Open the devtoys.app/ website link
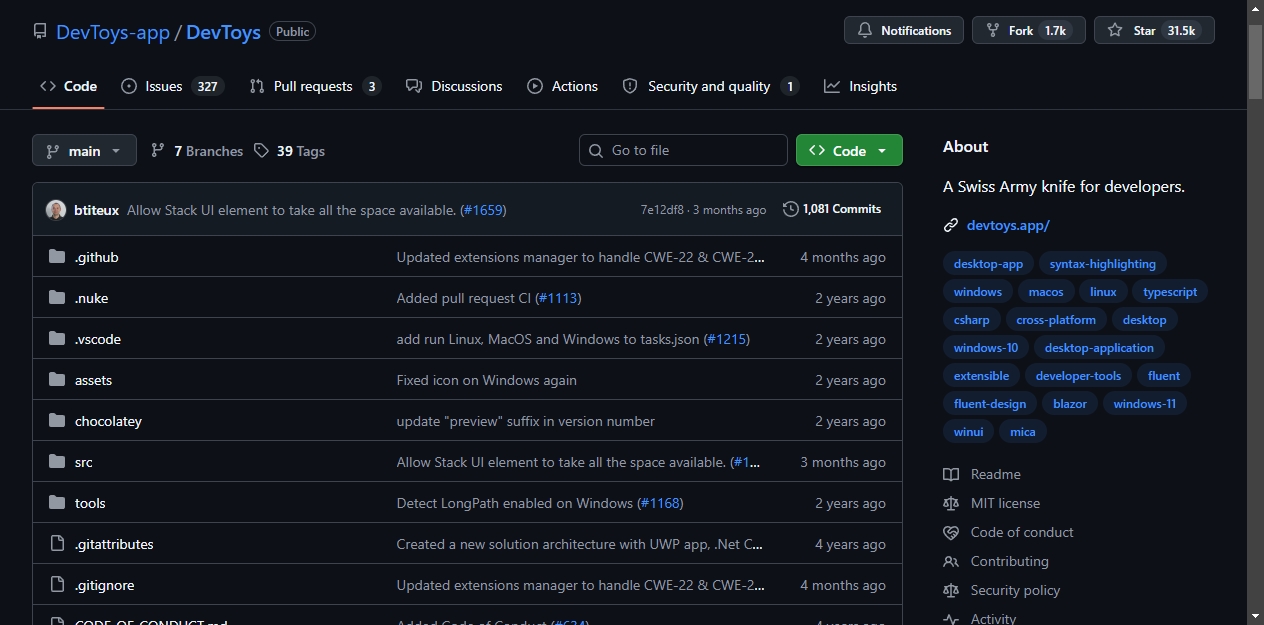 (1008, 225)
